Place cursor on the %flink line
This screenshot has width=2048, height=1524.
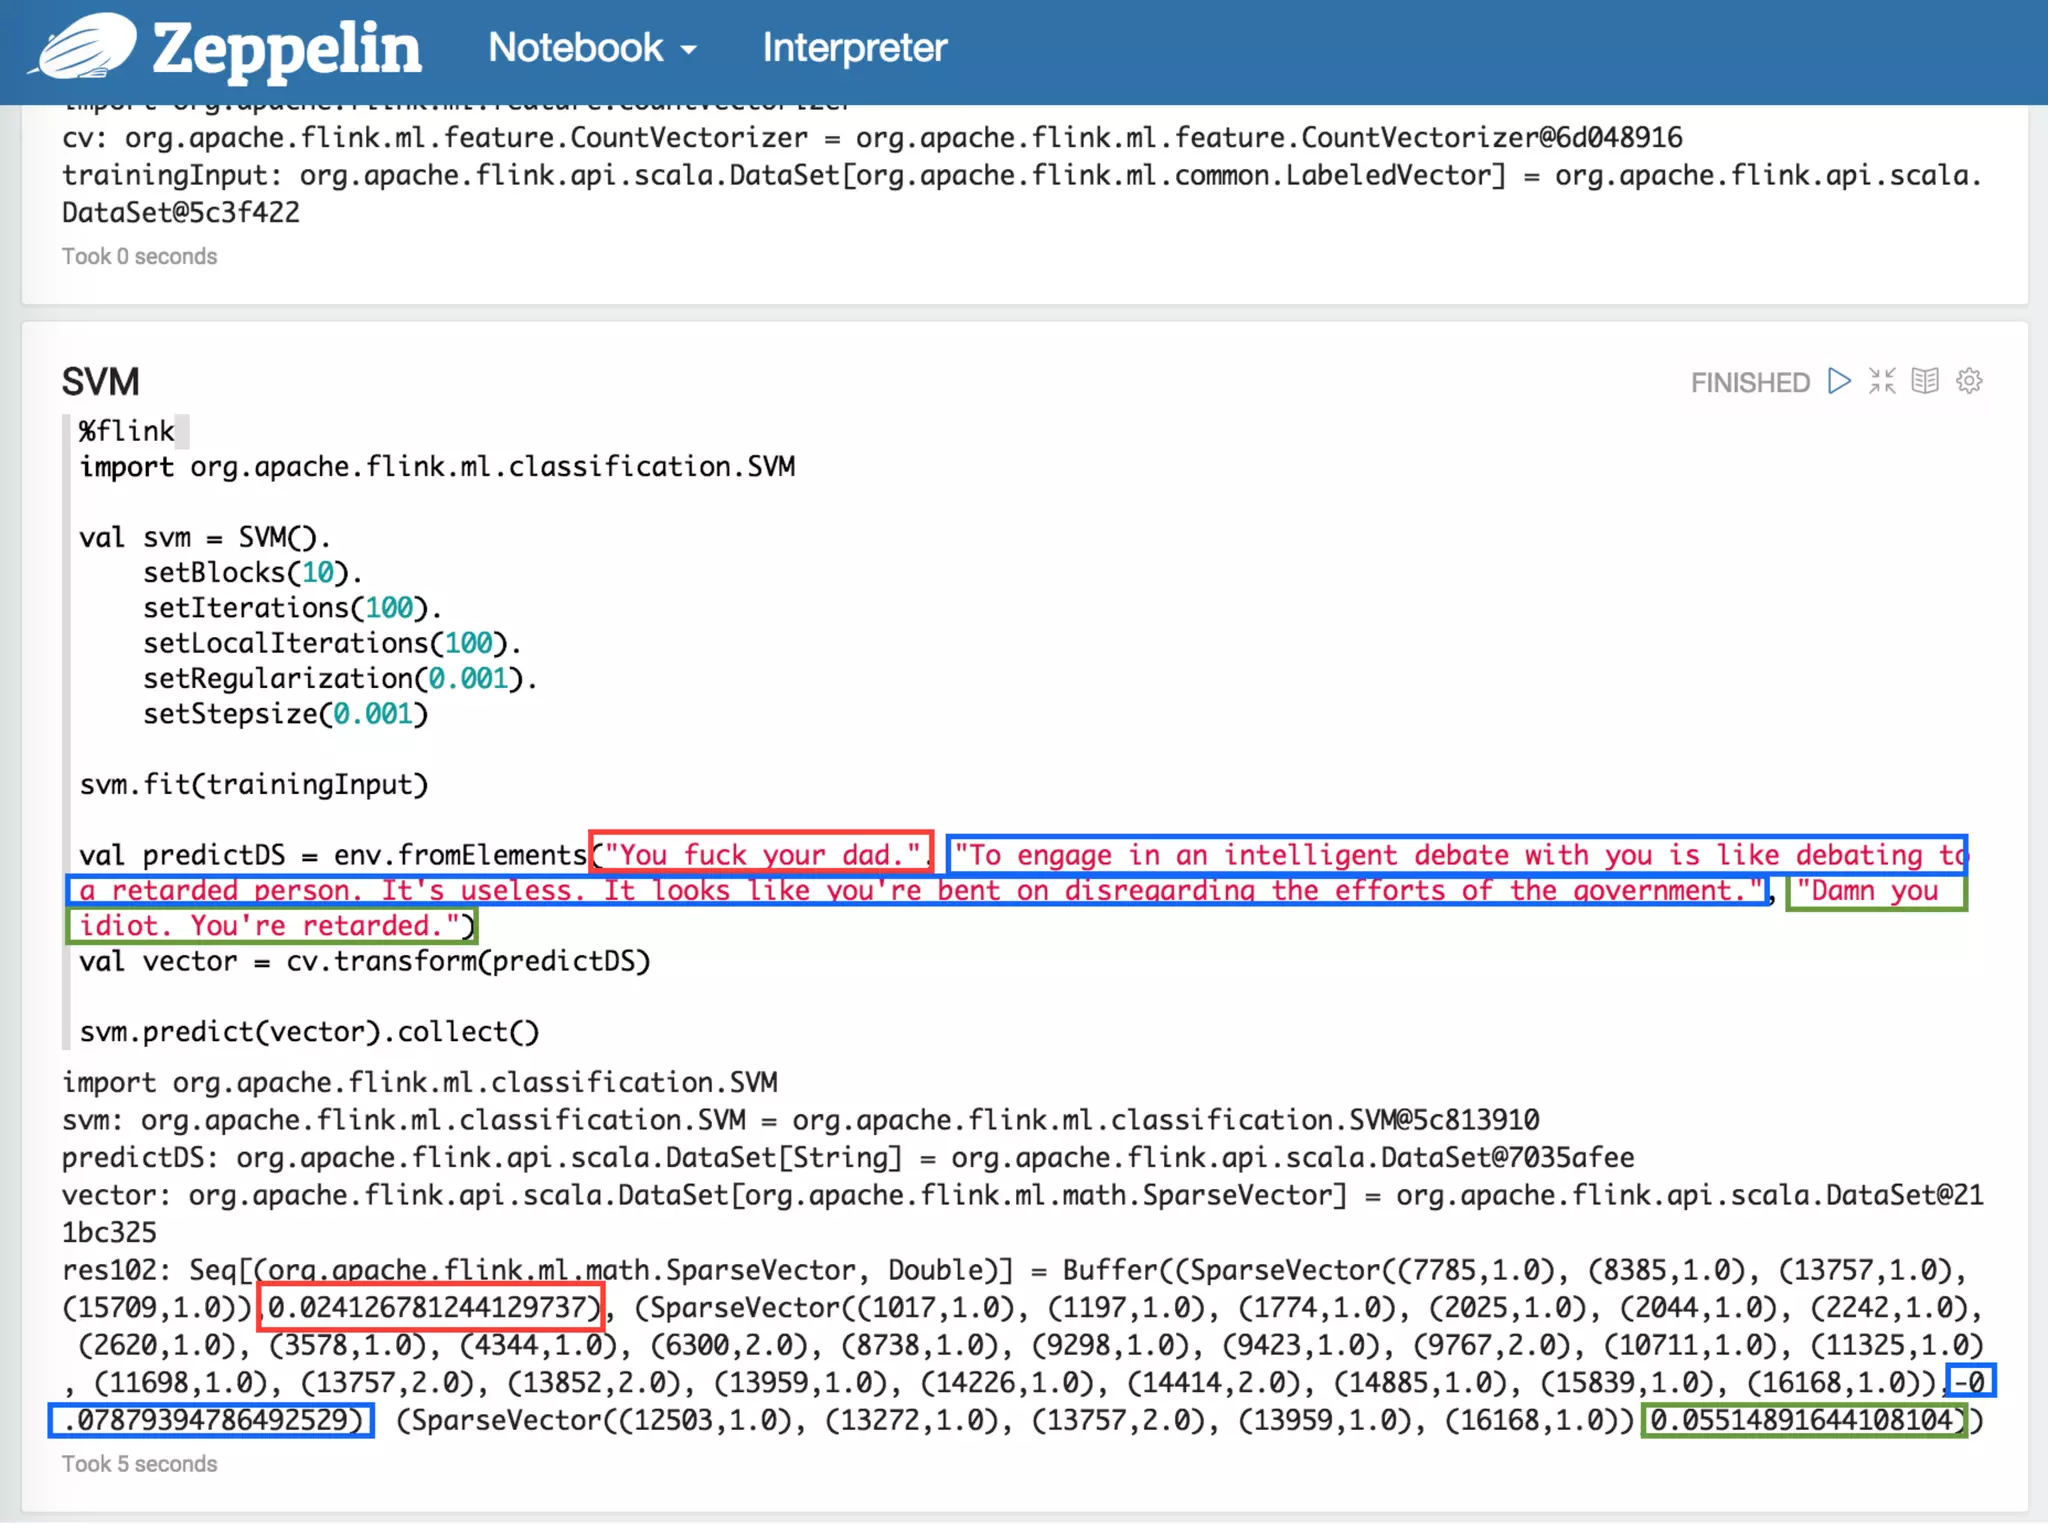click(x=127, y=431)
